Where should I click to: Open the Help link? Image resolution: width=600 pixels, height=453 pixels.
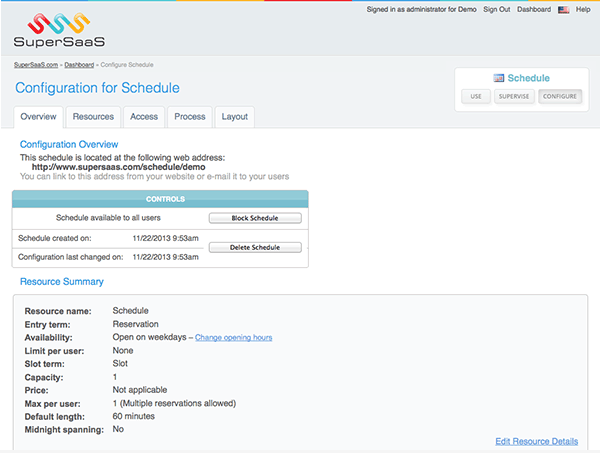[582, 9]
